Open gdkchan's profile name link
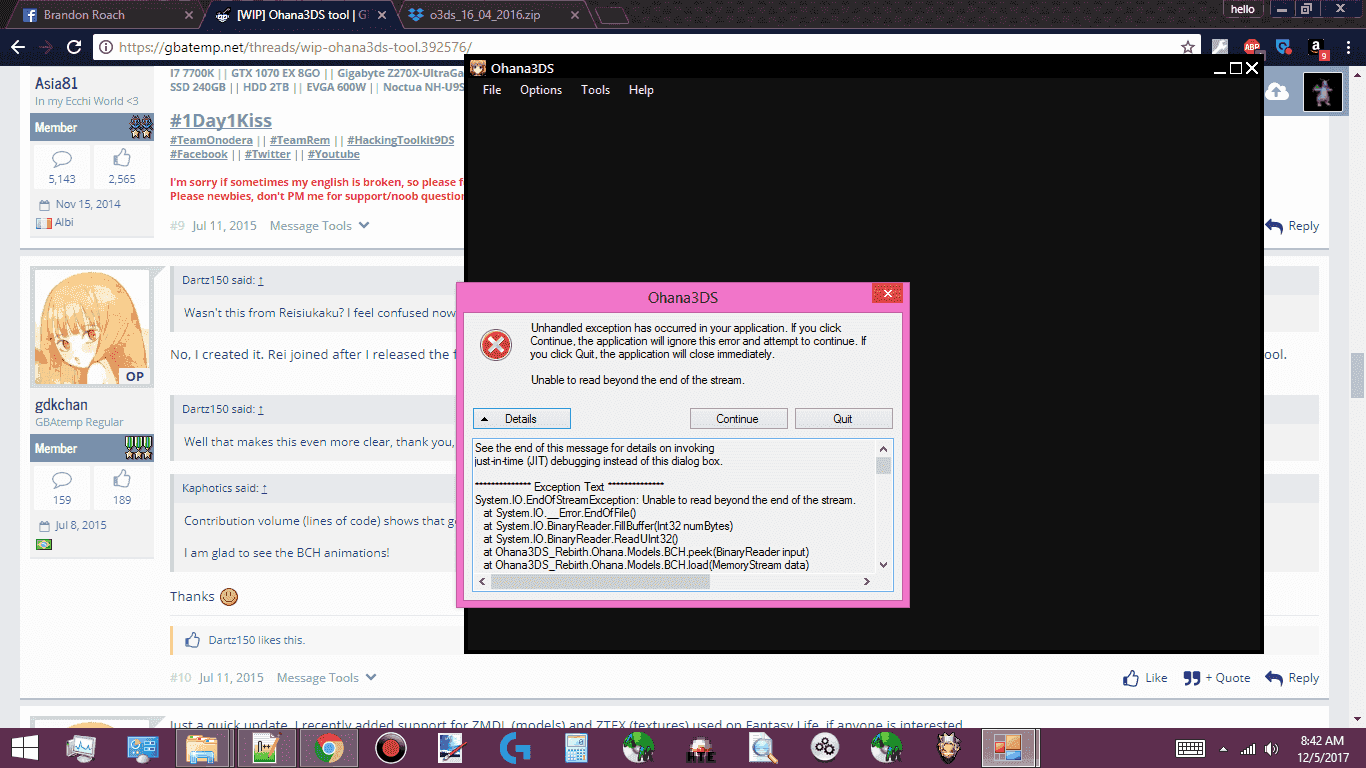 coord(61,405)
